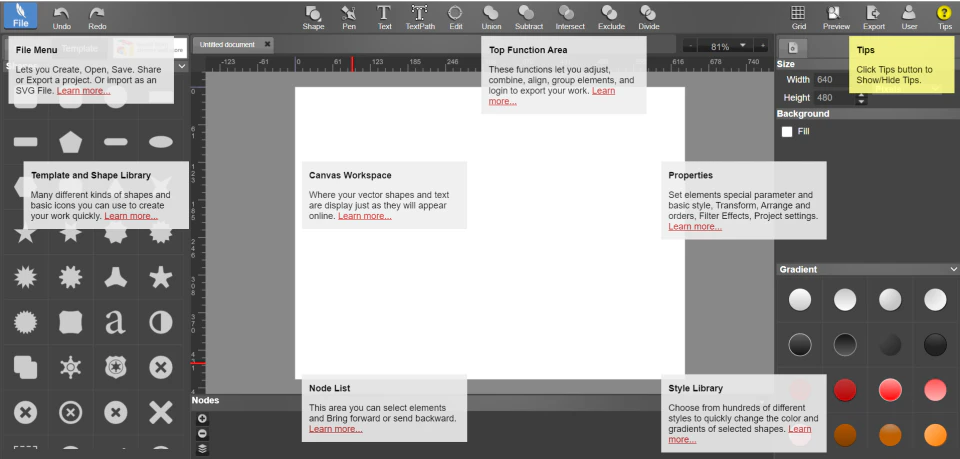Hide tips with the Tips button
This screenshot has height=459, width=960.
click(x=945, y=18)
